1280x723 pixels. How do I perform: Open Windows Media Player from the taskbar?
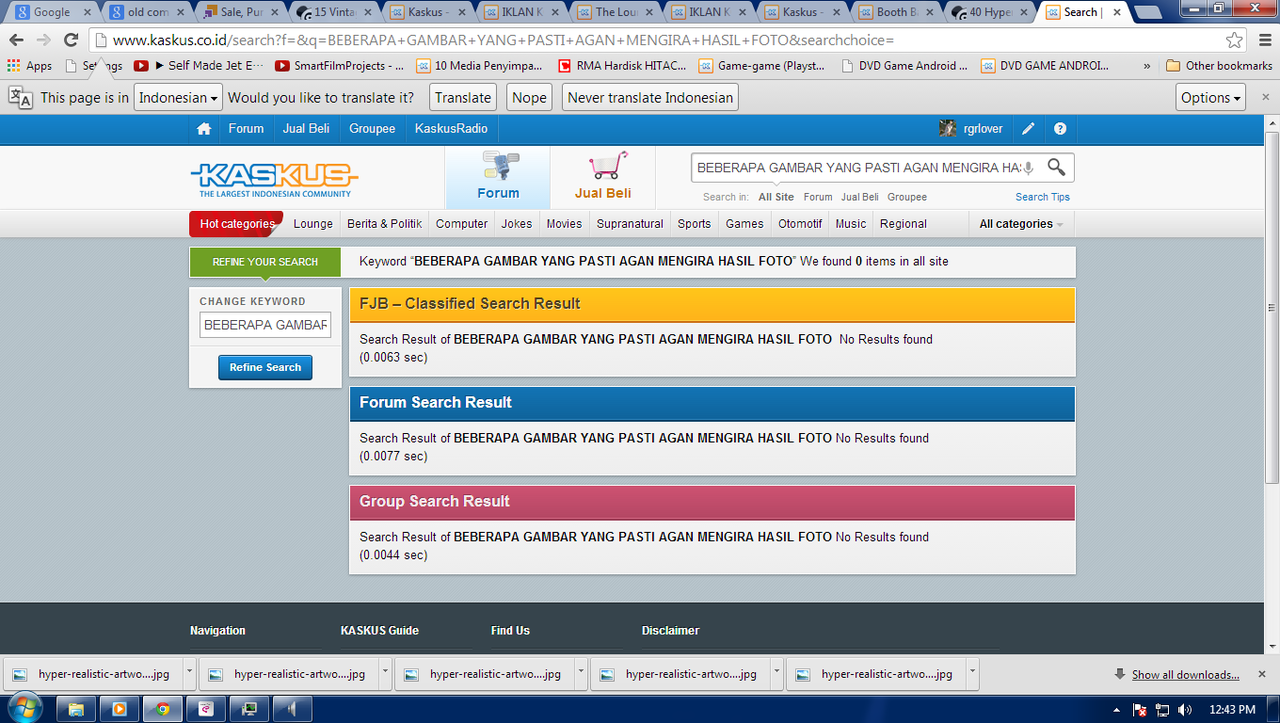point(119,709)
